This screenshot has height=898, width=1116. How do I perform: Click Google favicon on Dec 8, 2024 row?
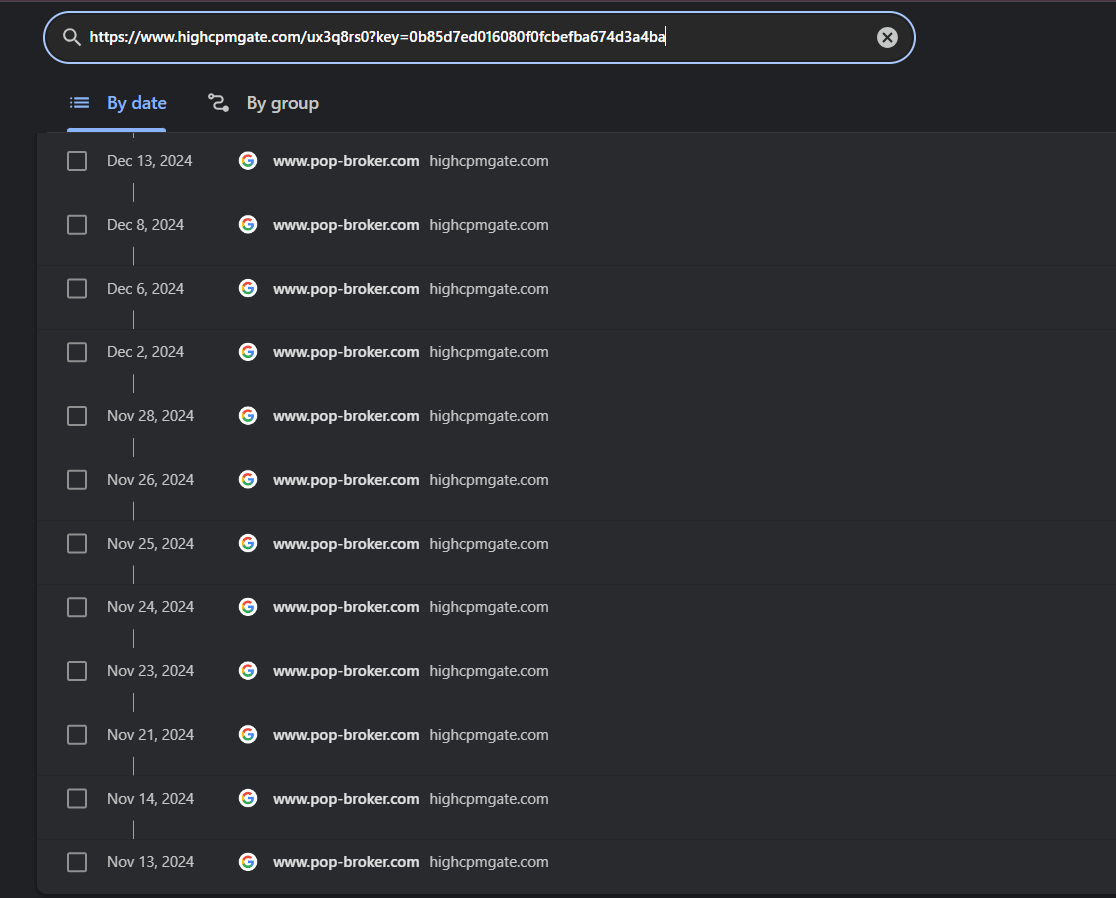(248, 225)
